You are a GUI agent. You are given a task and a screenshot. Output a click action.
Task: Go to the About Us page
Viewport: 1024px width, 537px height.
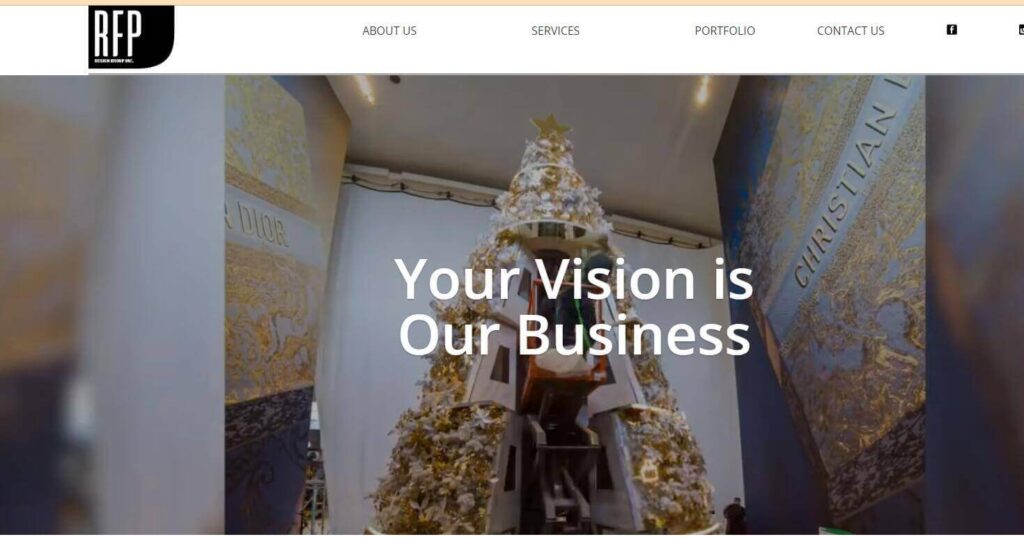pos(389,31)
